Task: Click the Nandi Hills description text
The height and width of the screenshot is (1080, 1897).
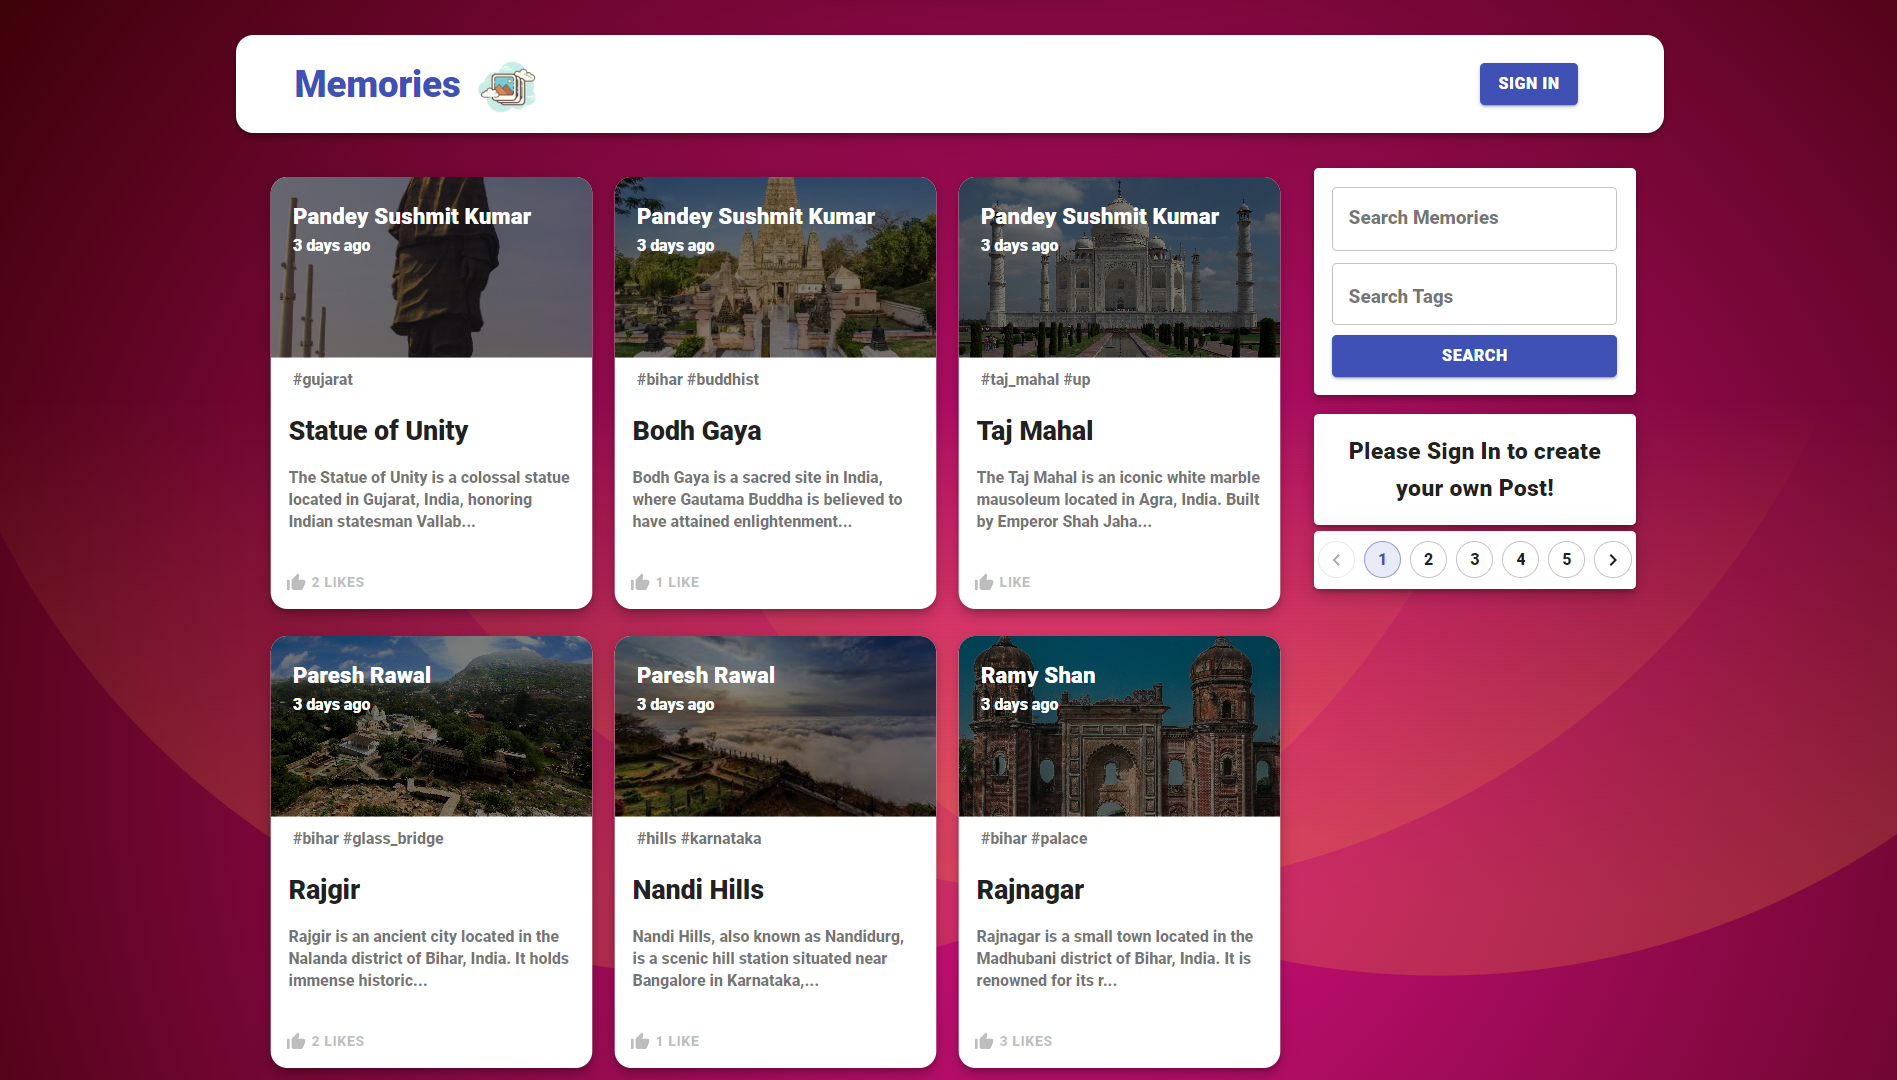Action: [768, 958]
